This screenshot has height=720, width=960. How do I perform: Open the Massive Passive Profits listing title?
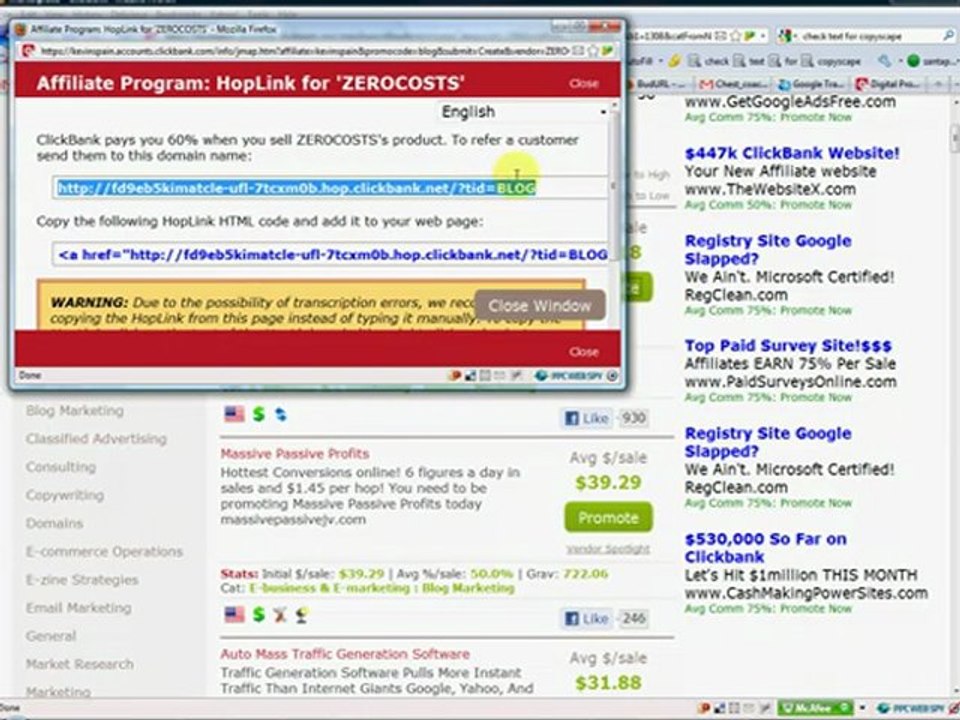point(294,454)
